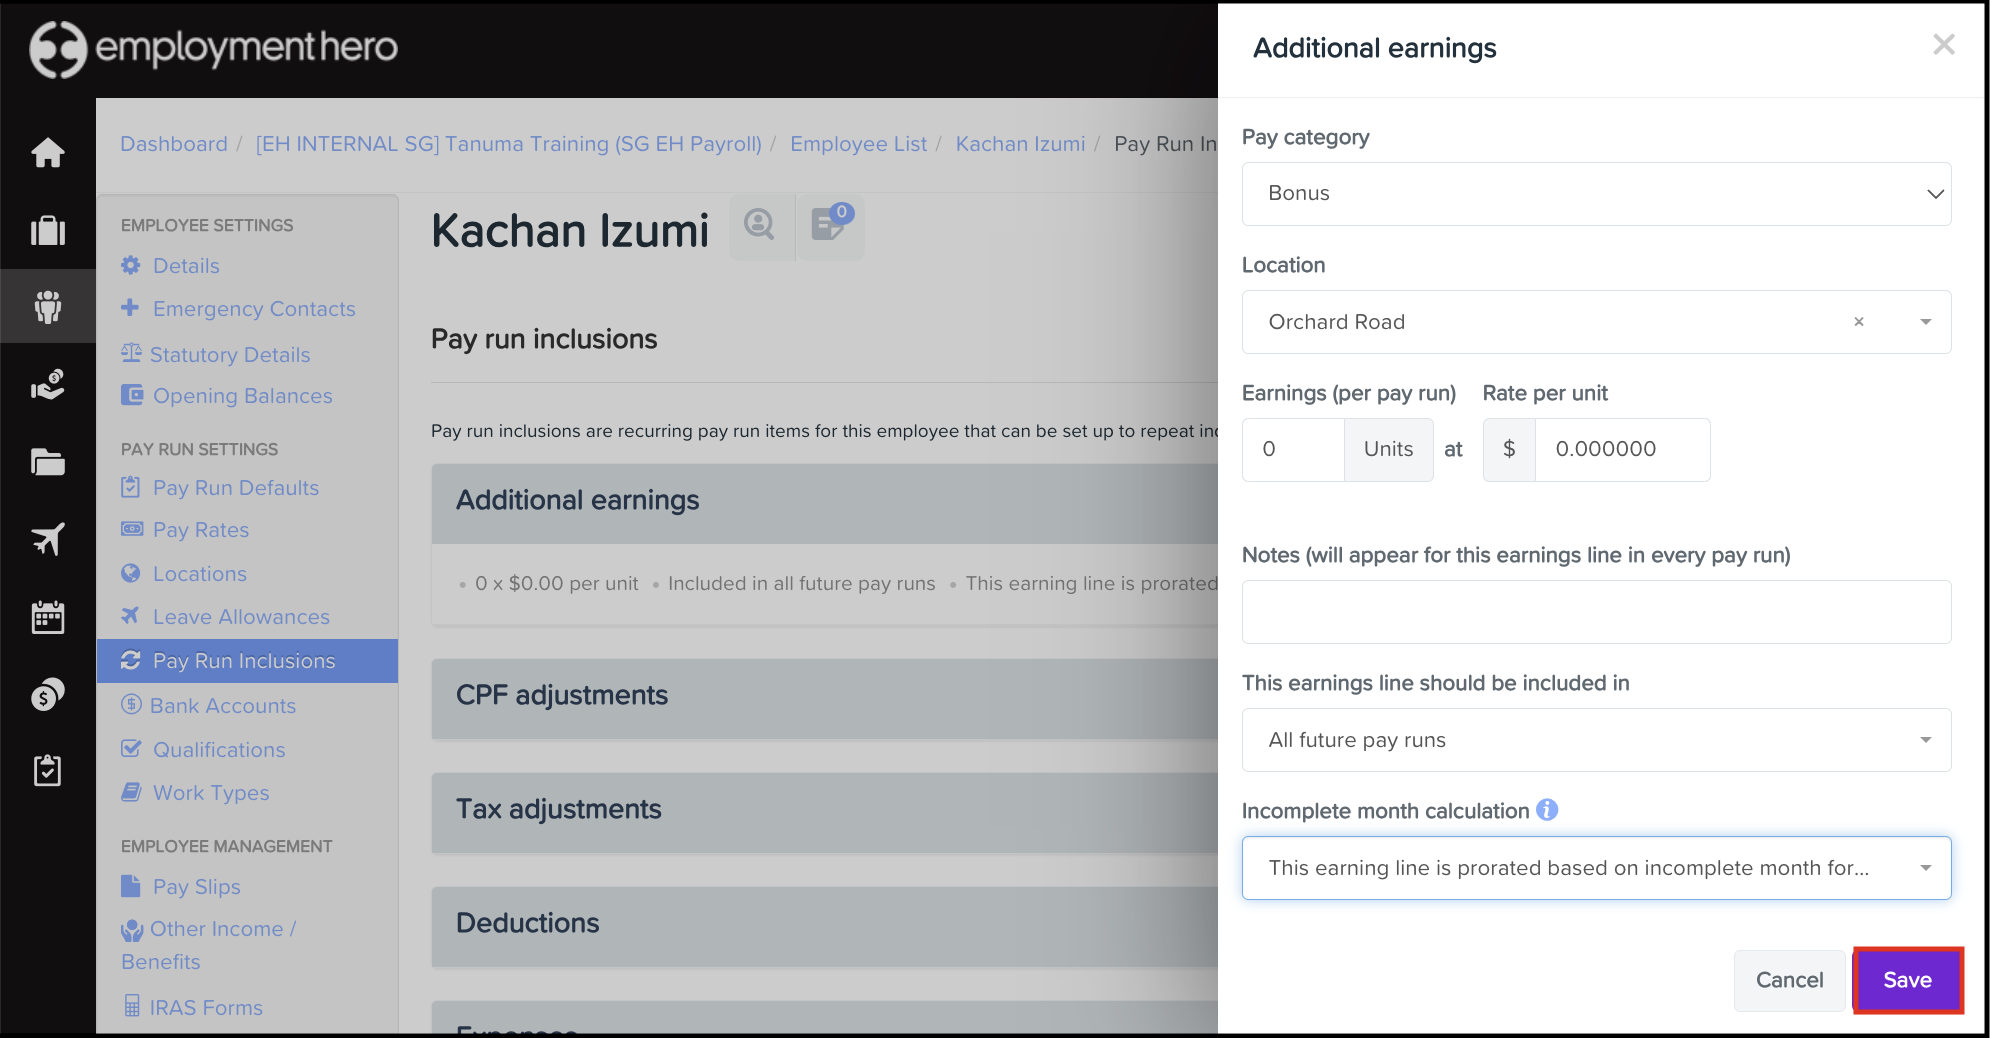Open the calendar icon in sidebar
The height and width of the screenshot is (1038, 1990).
point(48,617)
